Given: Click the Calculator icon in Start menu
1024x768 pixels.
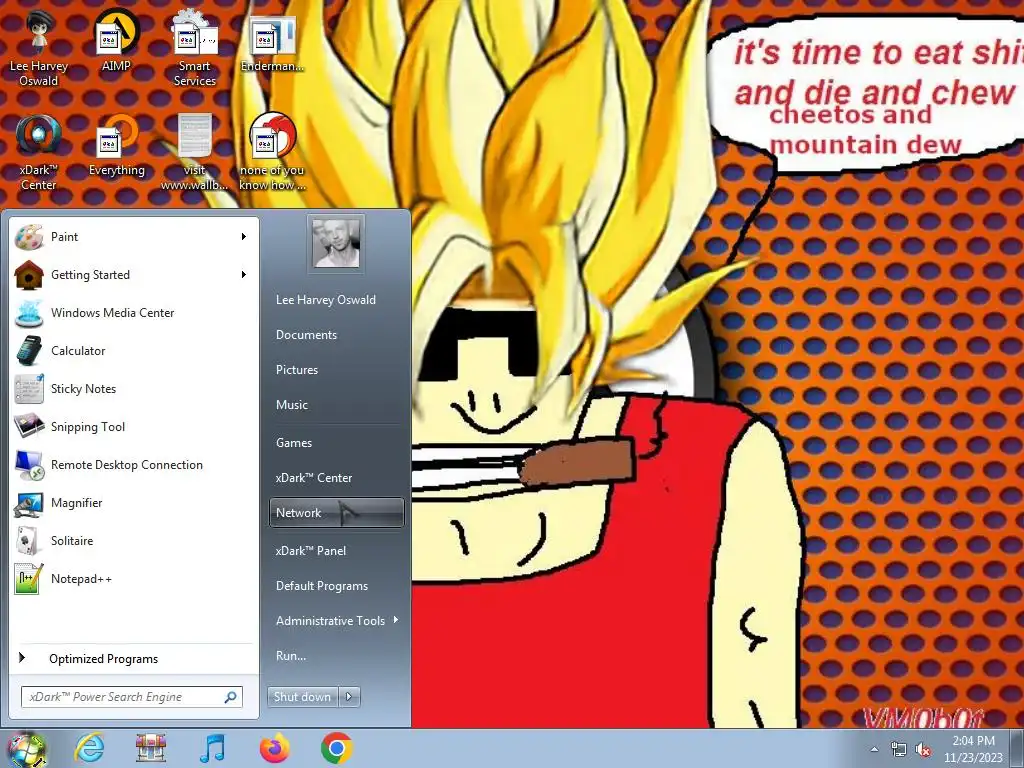Looking at the screenshot, I should click(x=29, y=351).
